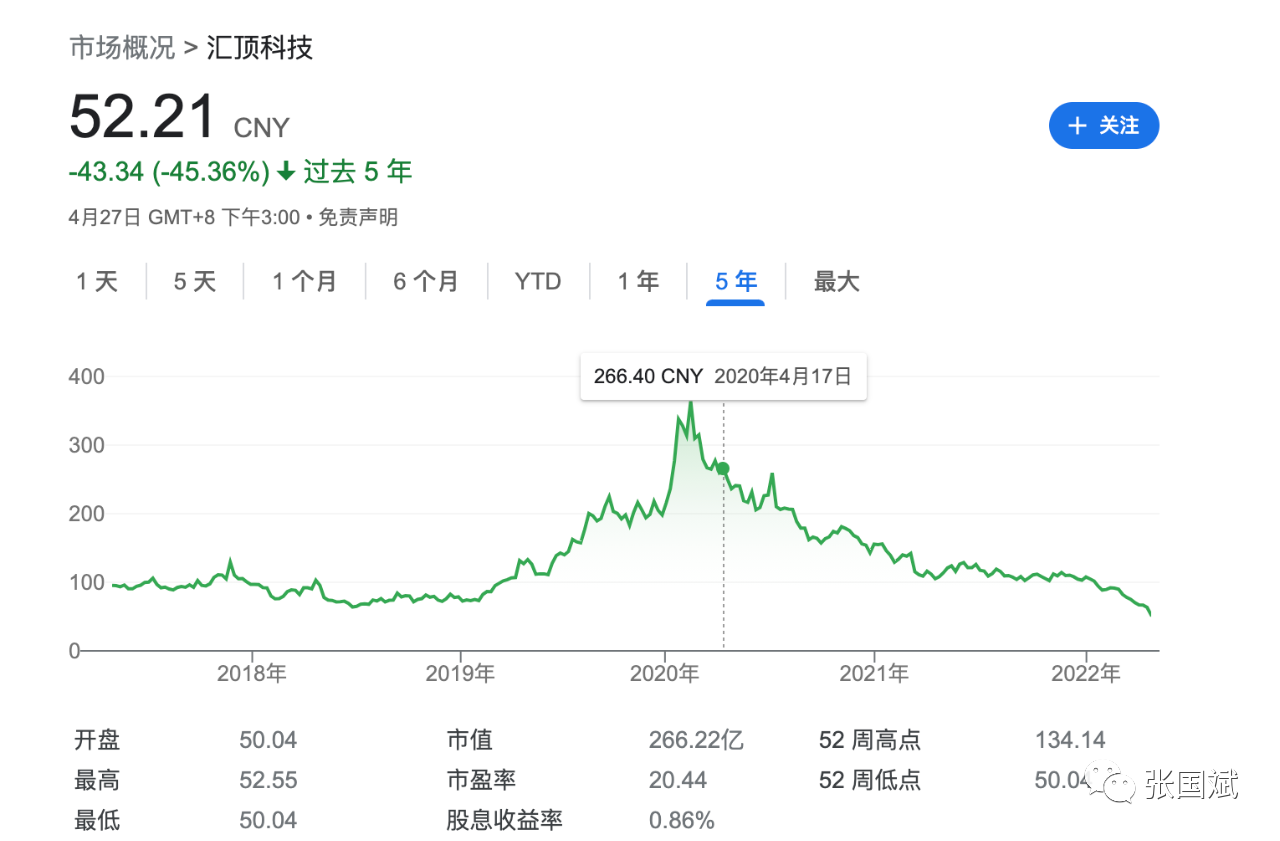Open the 市场概况 breadcrumb link
The height and width of the screenshot is (841, 1280).
pyautogui.click(x=122, y=47)
